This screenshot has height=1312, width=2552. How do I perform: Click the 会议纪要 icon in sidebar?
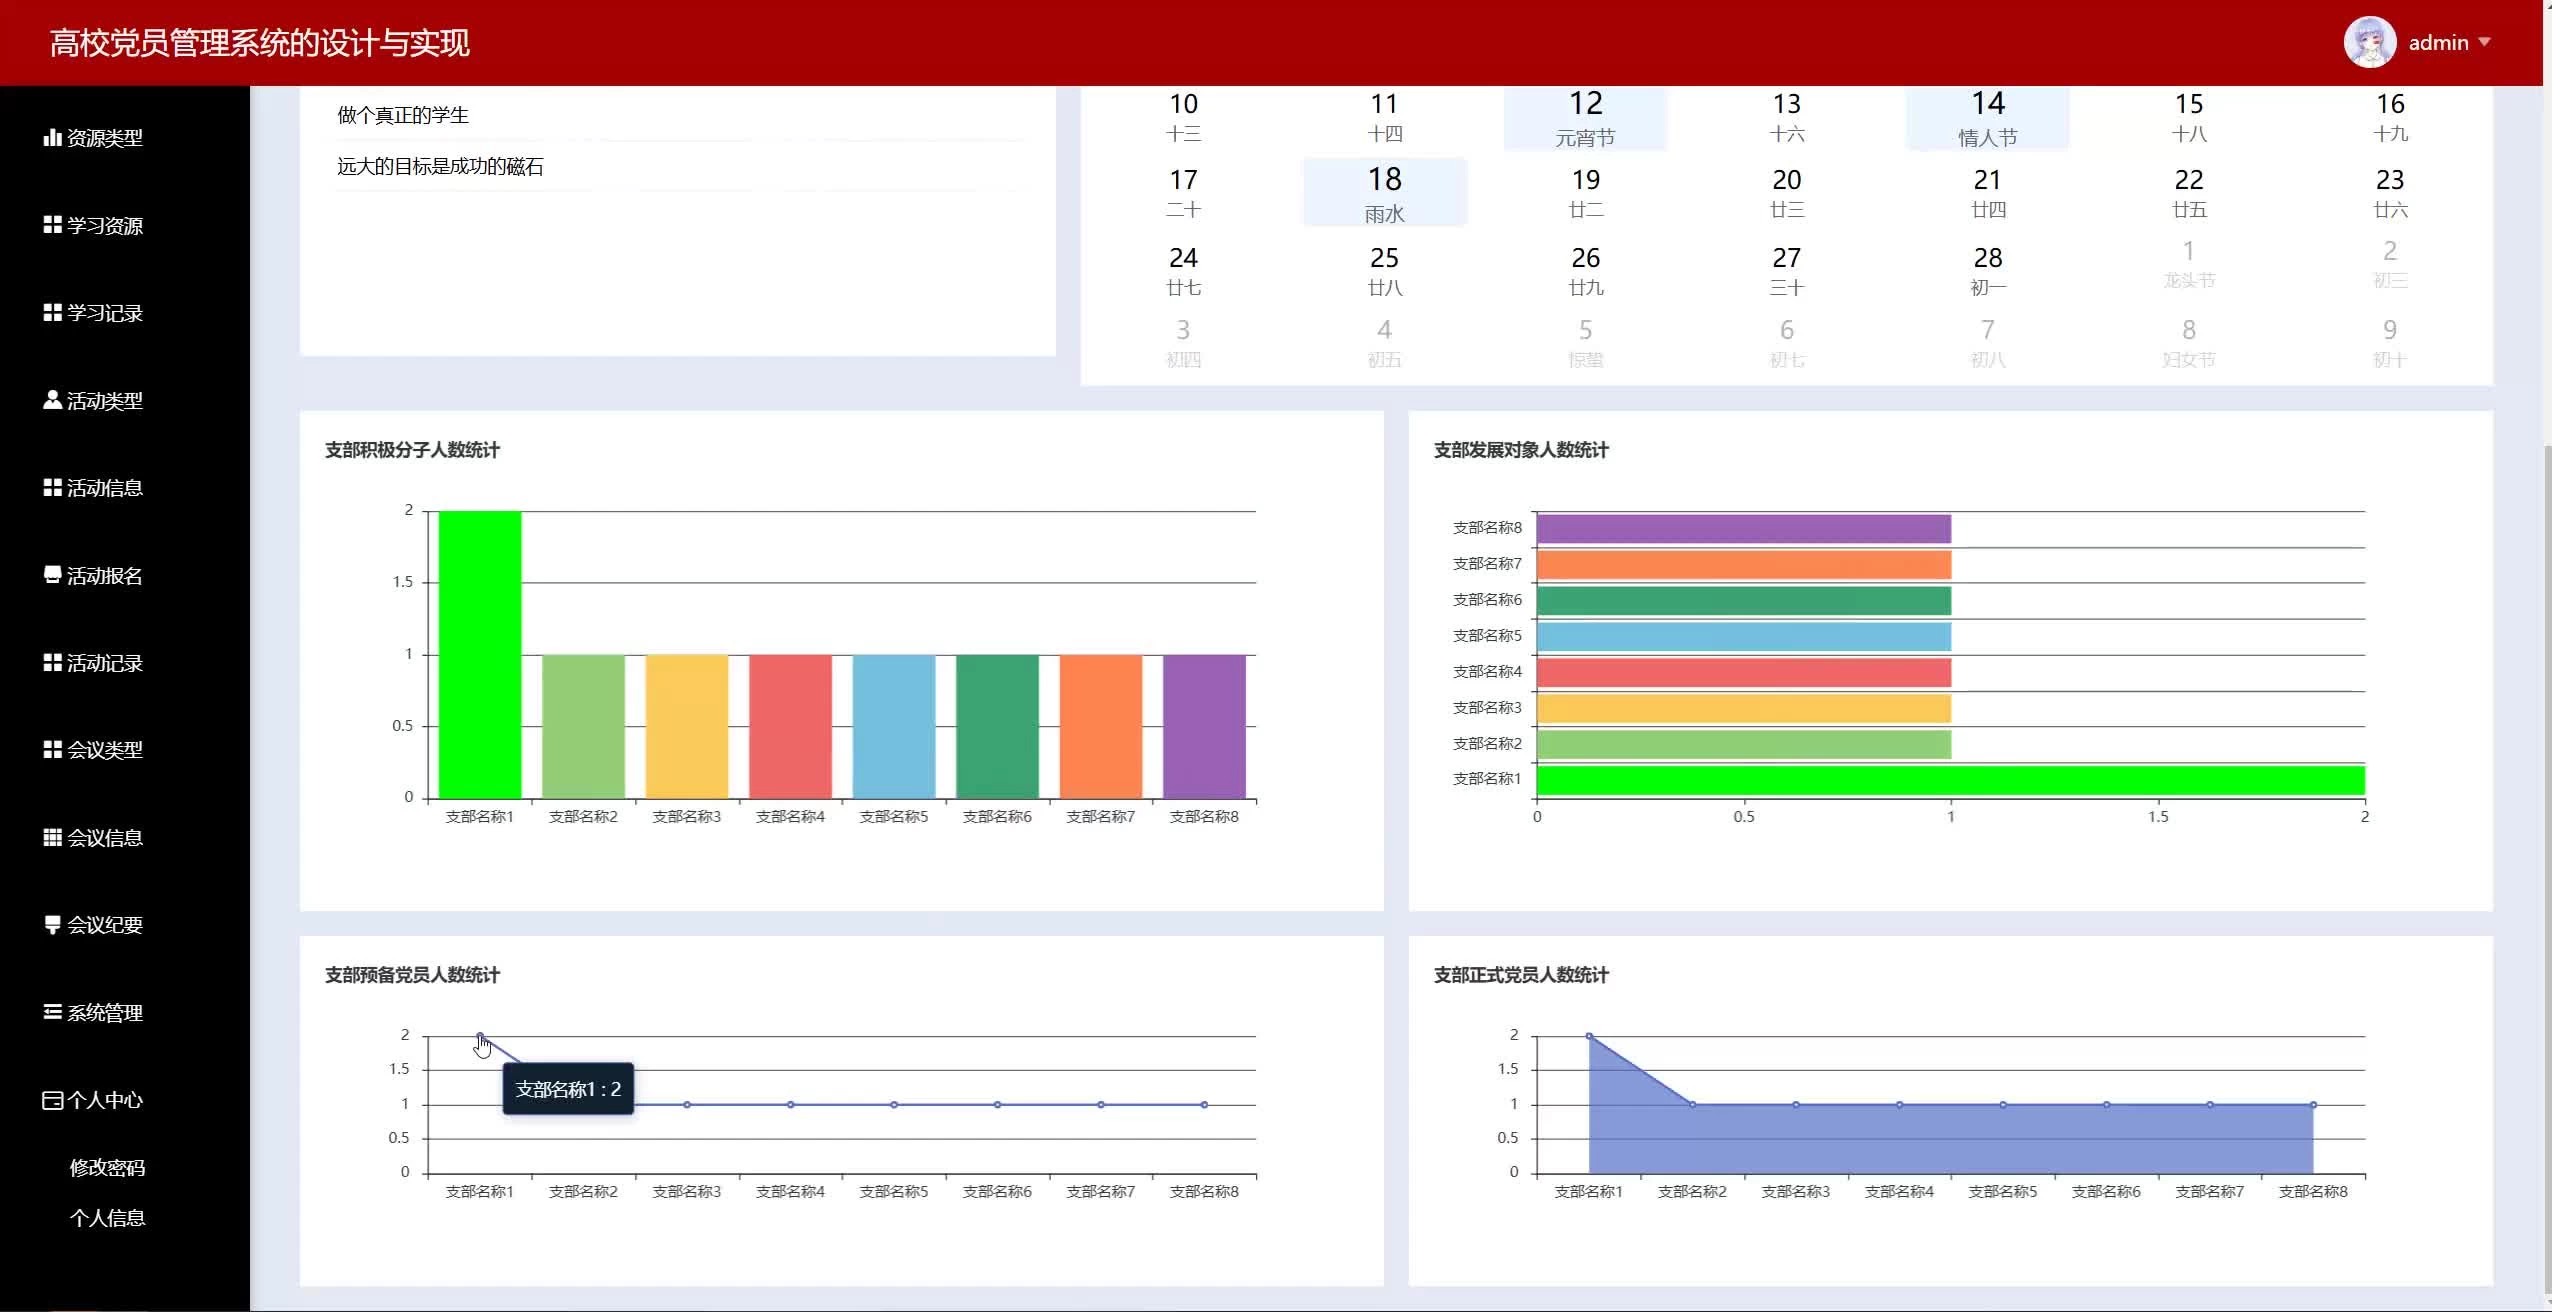pyautogui.click(x=52, y=925)
